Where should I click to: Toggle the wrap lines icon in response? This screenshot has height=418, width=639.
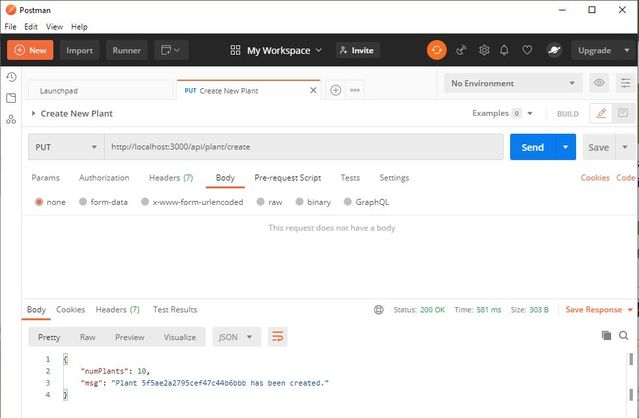(x=278, y=337)
